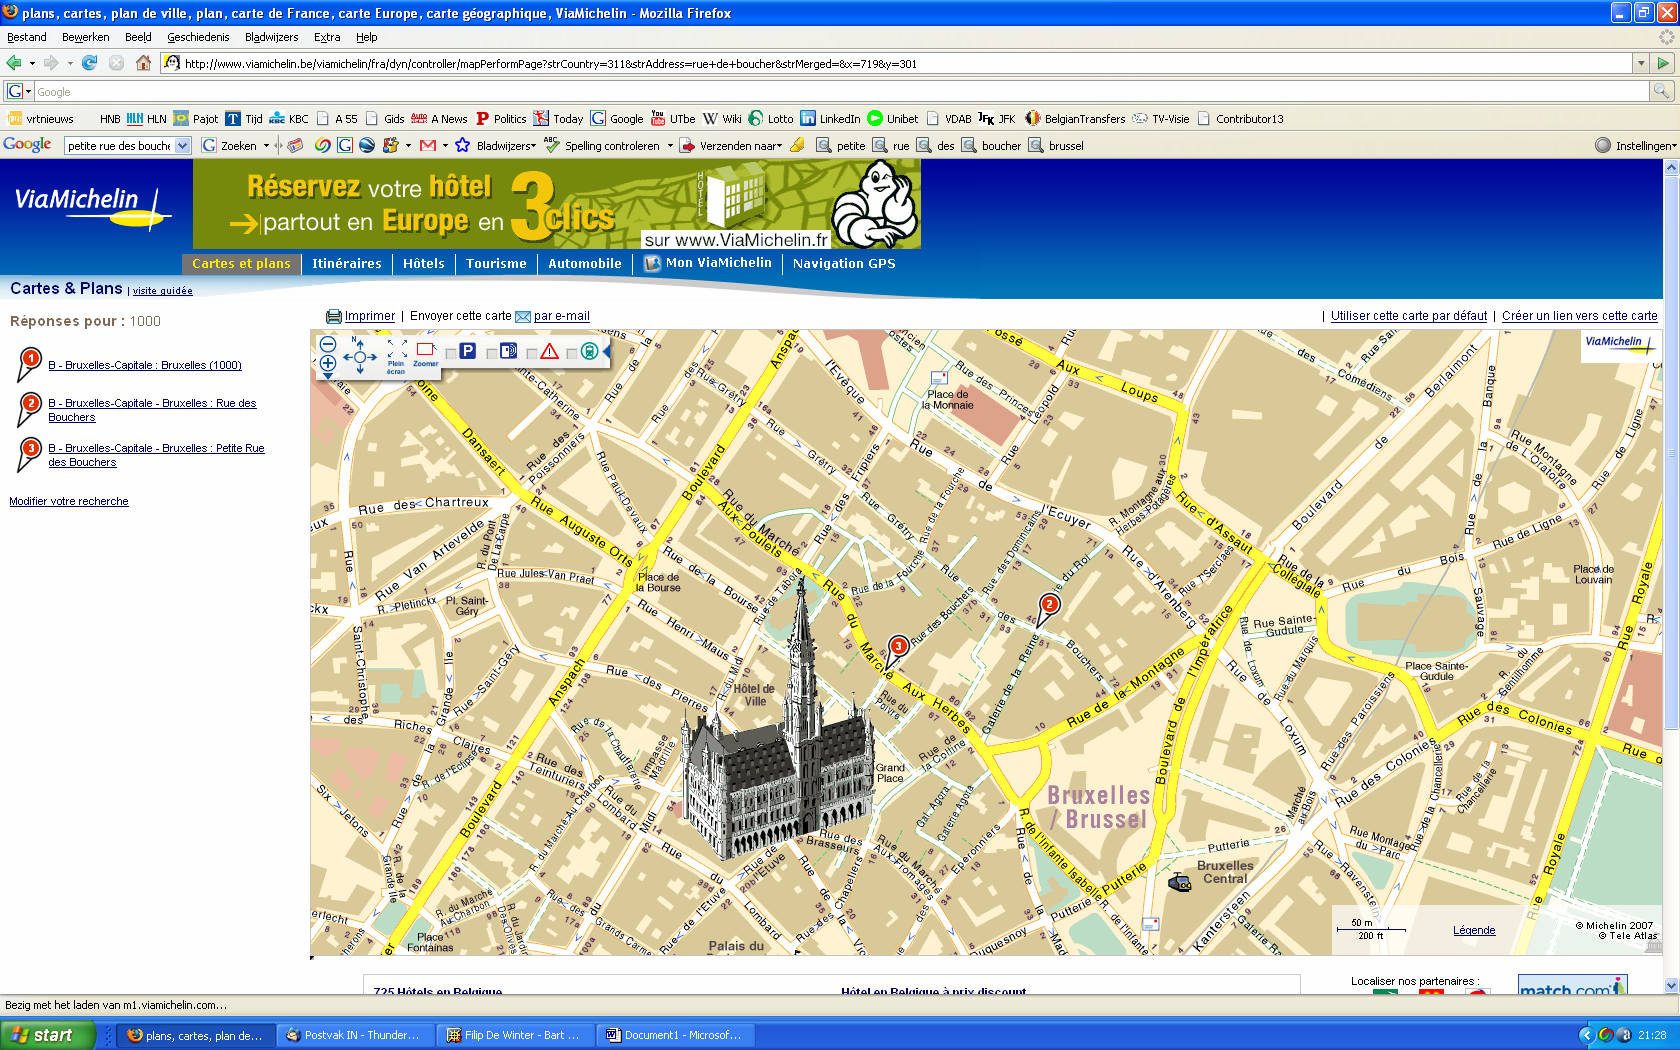Open the map Légende link
1680x1050 pixels.
1474,930
